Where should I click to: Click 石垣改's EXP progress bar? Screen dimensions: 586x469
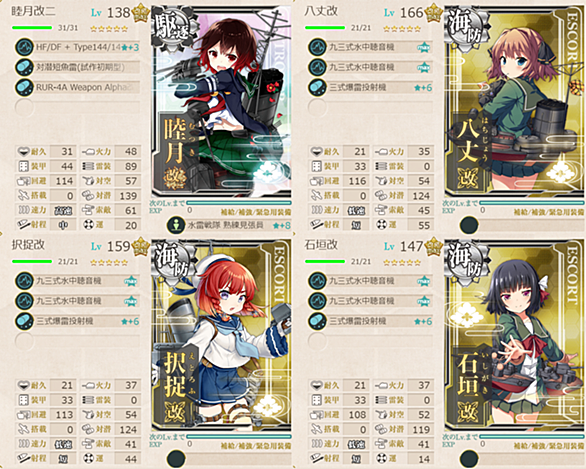click(x=531, y=436)
